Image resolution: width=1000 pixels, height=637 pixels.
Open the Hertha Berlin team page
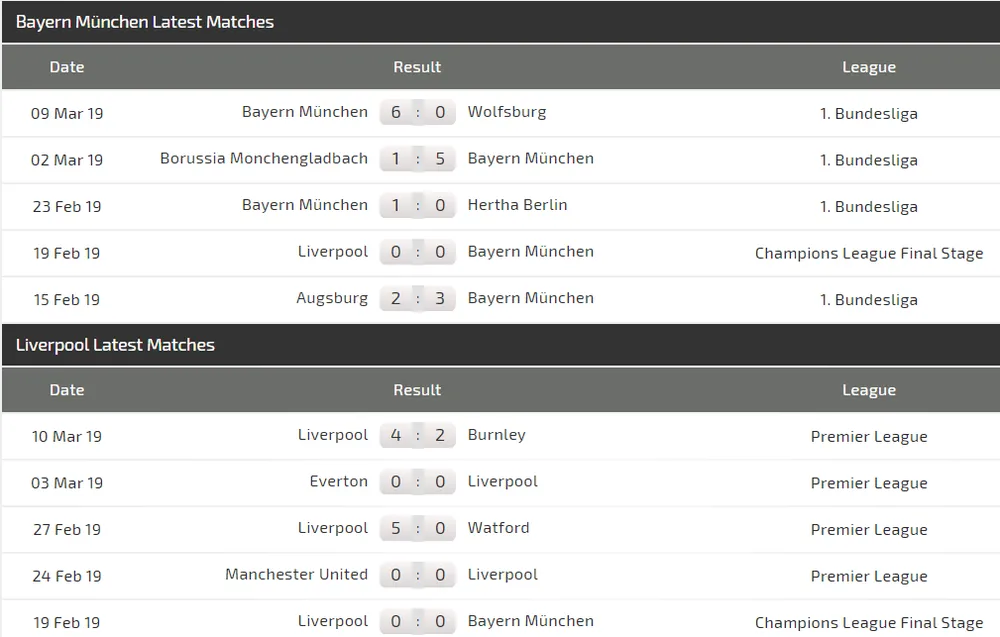(517, 205)
